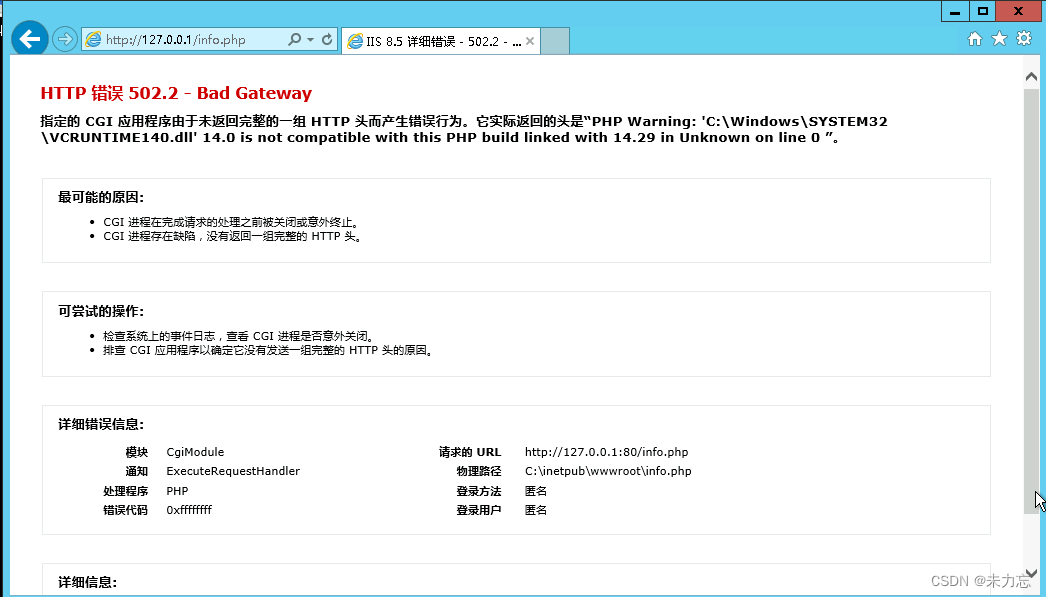Click the error code 0xffffffff

[189, 510]
